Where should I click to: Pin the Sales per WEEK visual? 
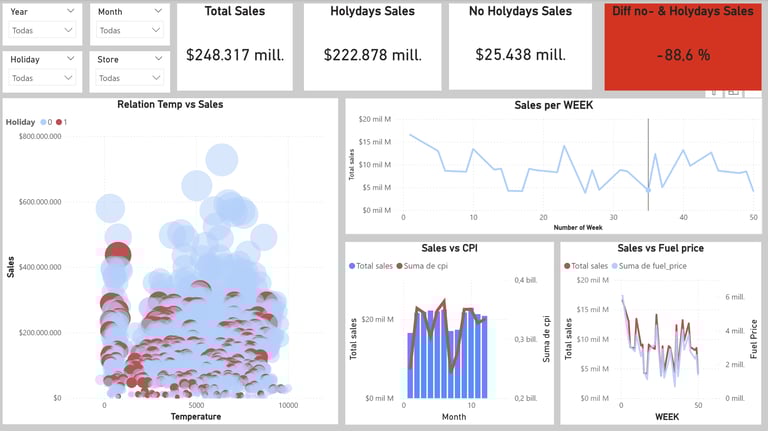[x=714, y=93]
